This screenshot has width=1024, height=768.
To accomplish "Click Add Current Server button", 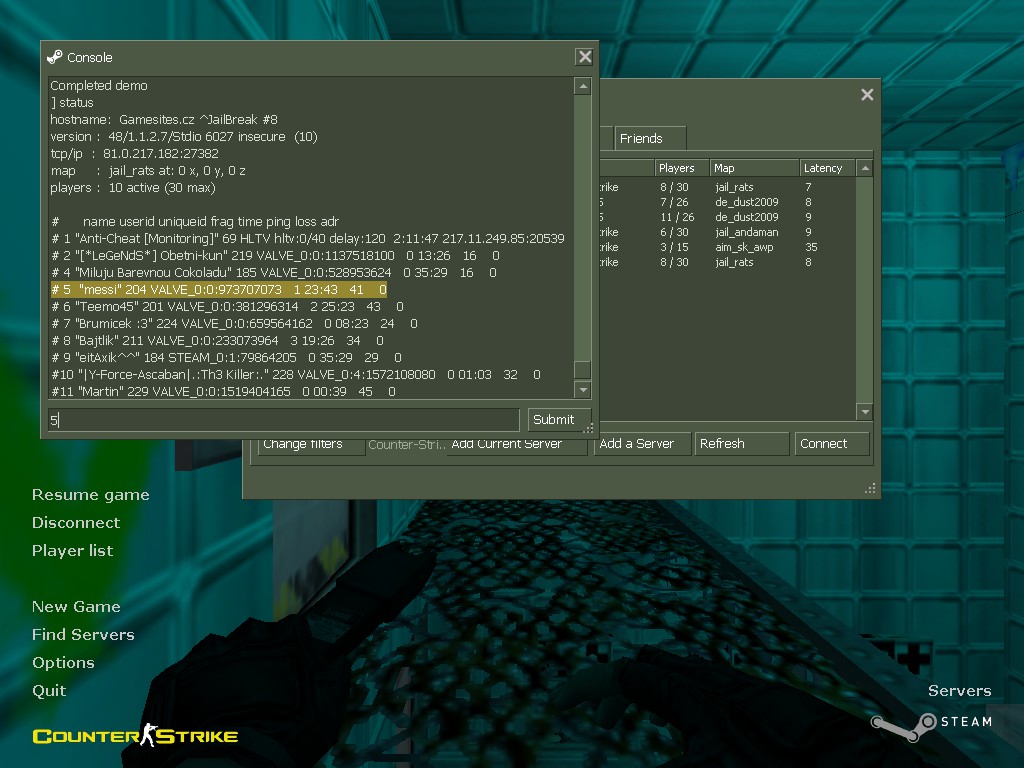I will (516, 445).
